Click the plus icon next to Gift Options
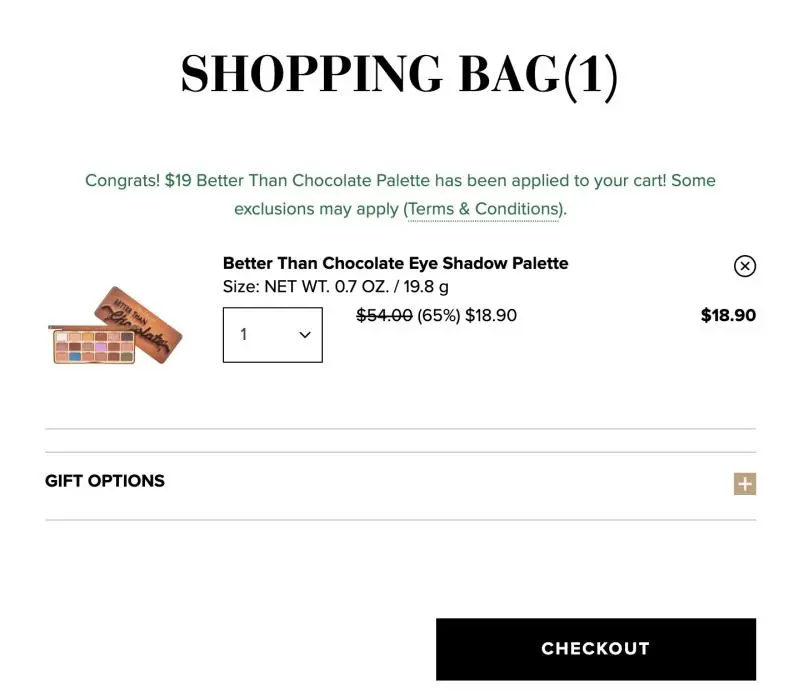Image resolution: width=809 pixels, height=700 pixels. pos(744,484)
